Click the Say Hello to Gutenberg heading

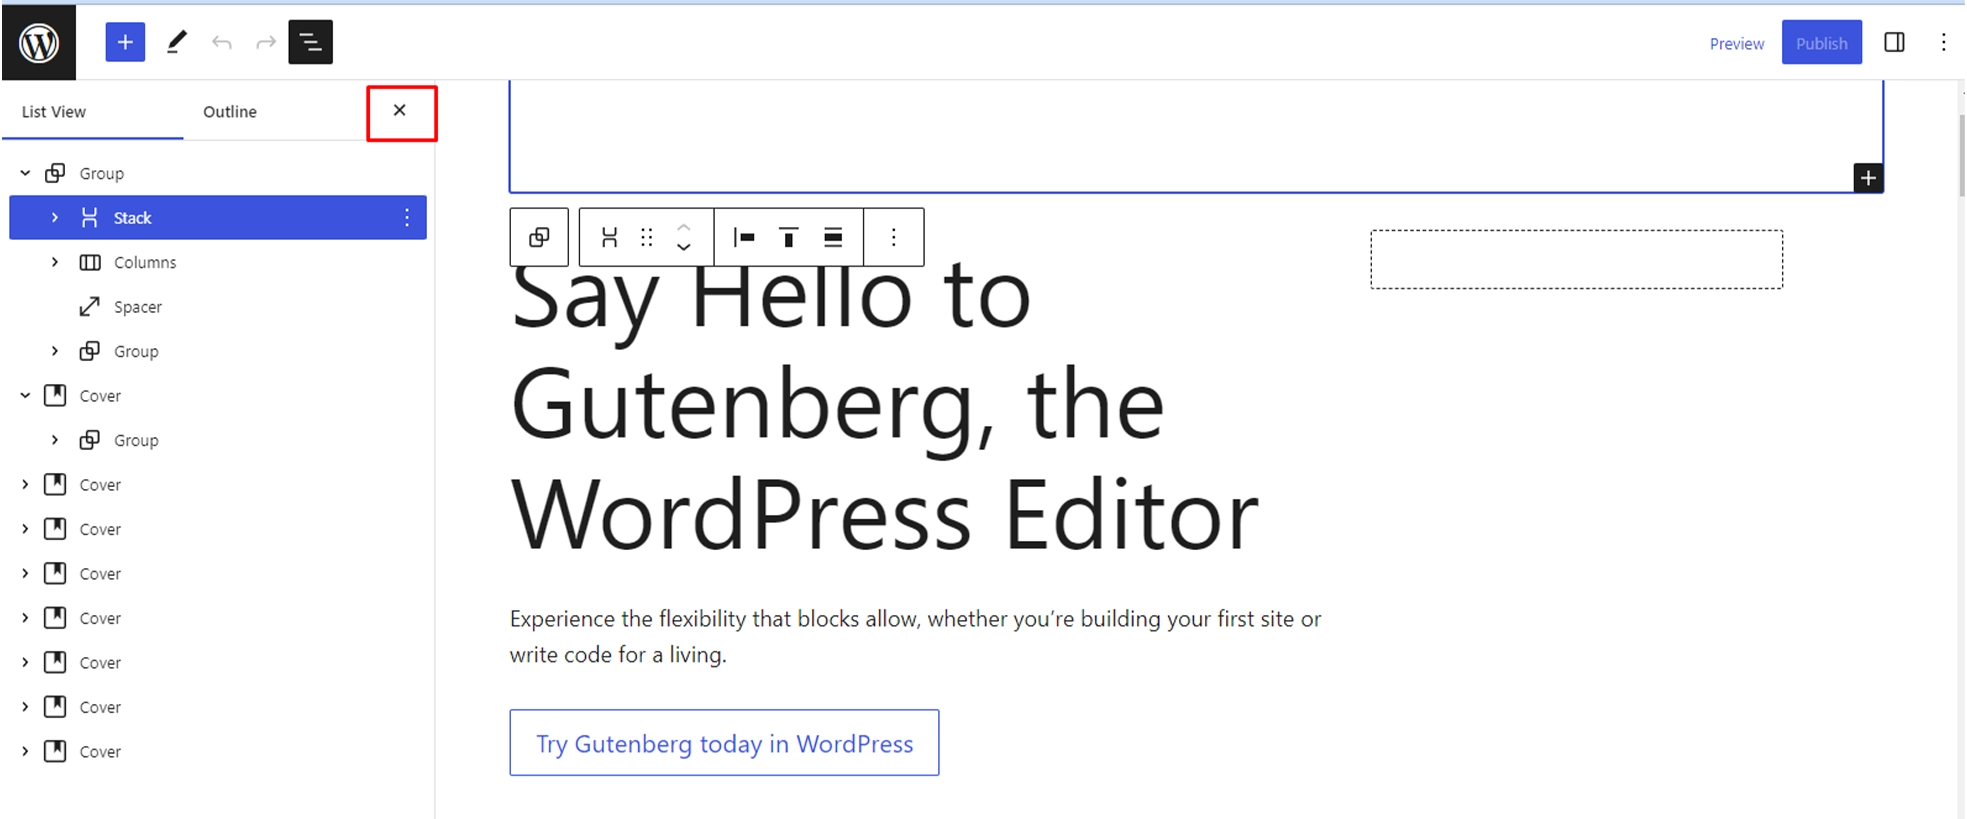[885, 405]
